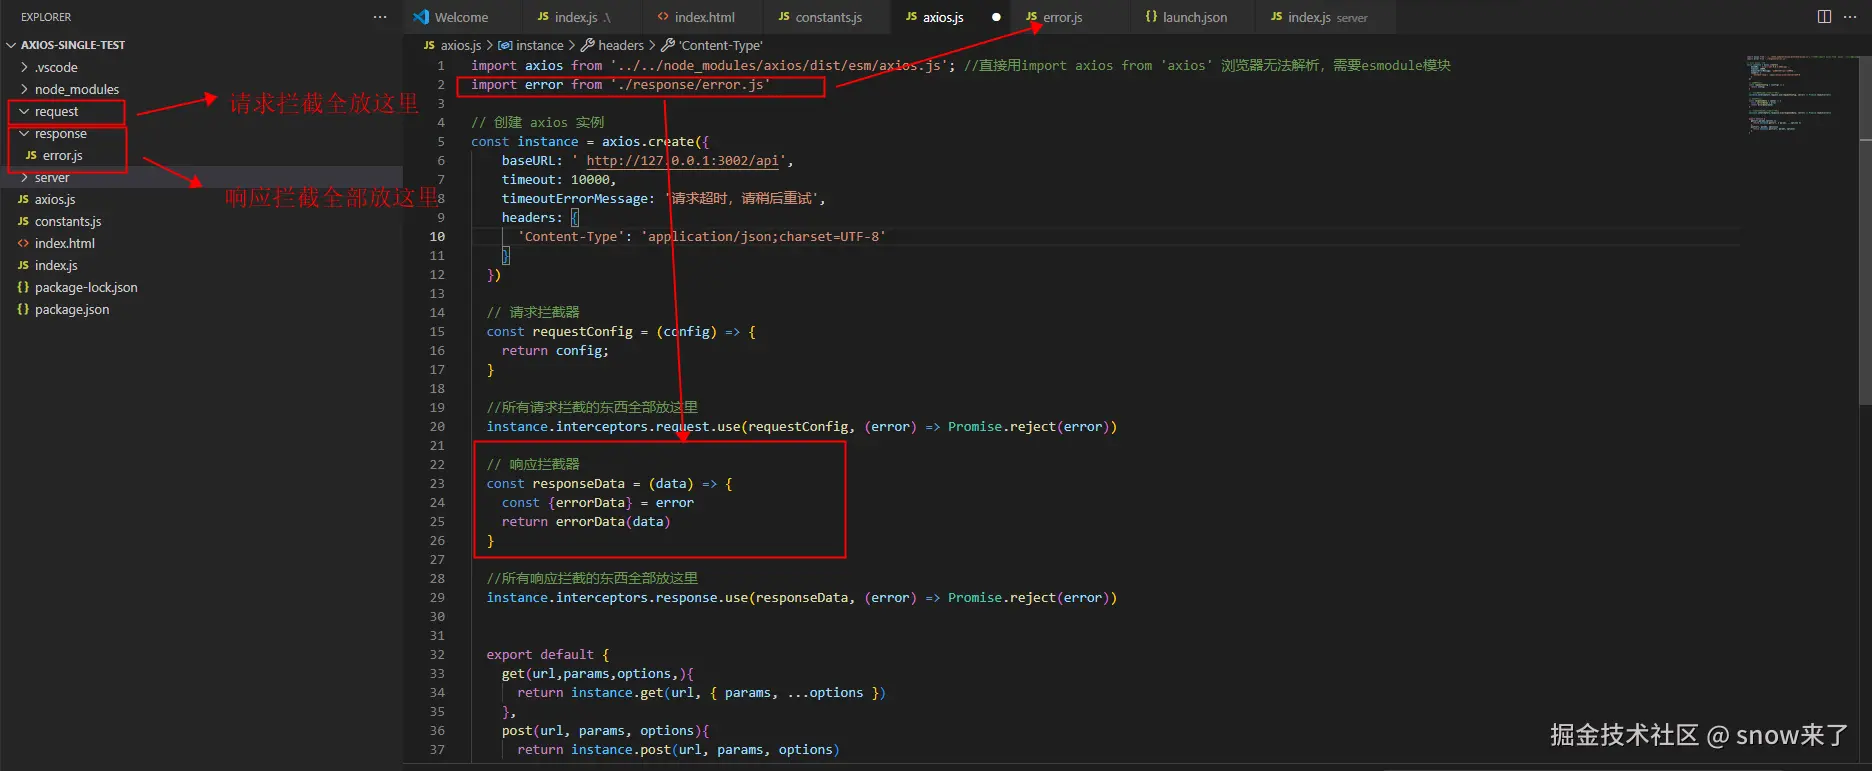Click 'export default {' on line 32
Image resolution: width=1872 pixels, height=771 pixels.
(548, 655)
